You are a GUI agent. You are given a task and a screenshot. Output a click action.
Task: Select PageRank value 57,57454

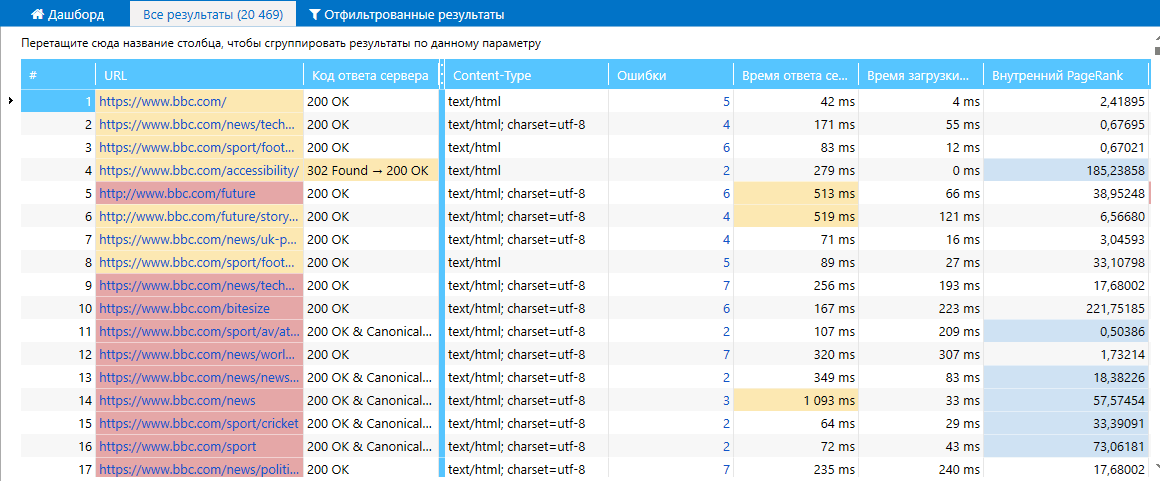click(1066, 400)
